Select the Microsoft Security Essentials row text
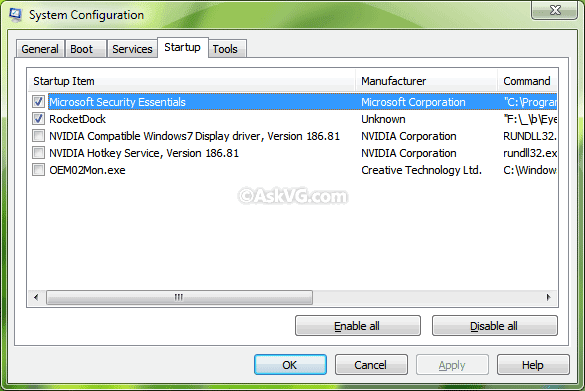 pos(118,102)
